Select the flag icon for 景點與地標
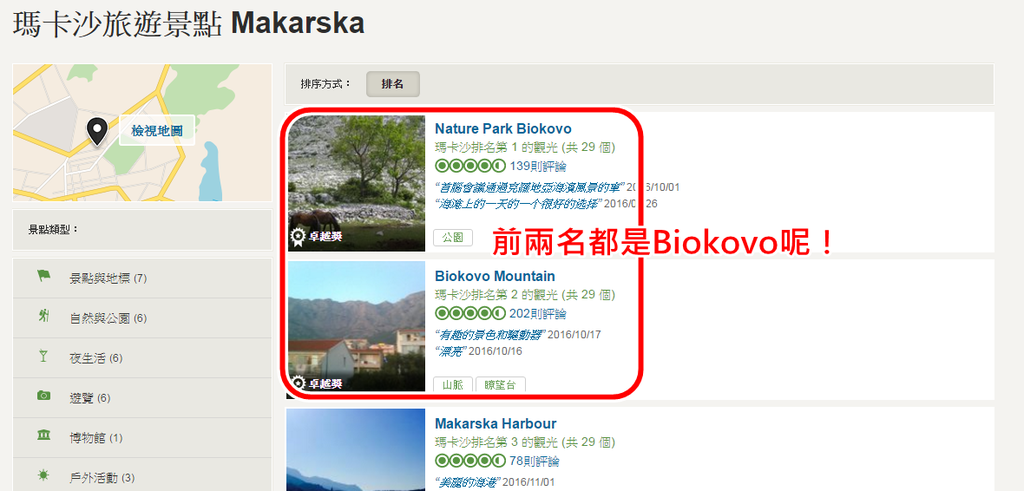This screenshot has width=1024, height=491. coord(44,276)
